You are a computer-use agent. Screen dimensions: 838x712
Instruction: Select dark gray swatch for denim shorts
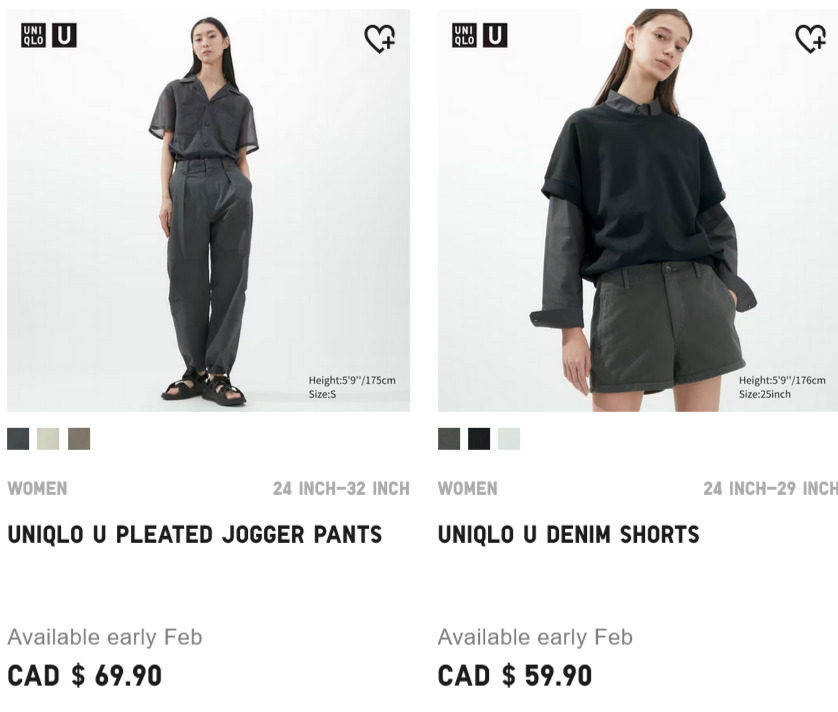(449, 439)
